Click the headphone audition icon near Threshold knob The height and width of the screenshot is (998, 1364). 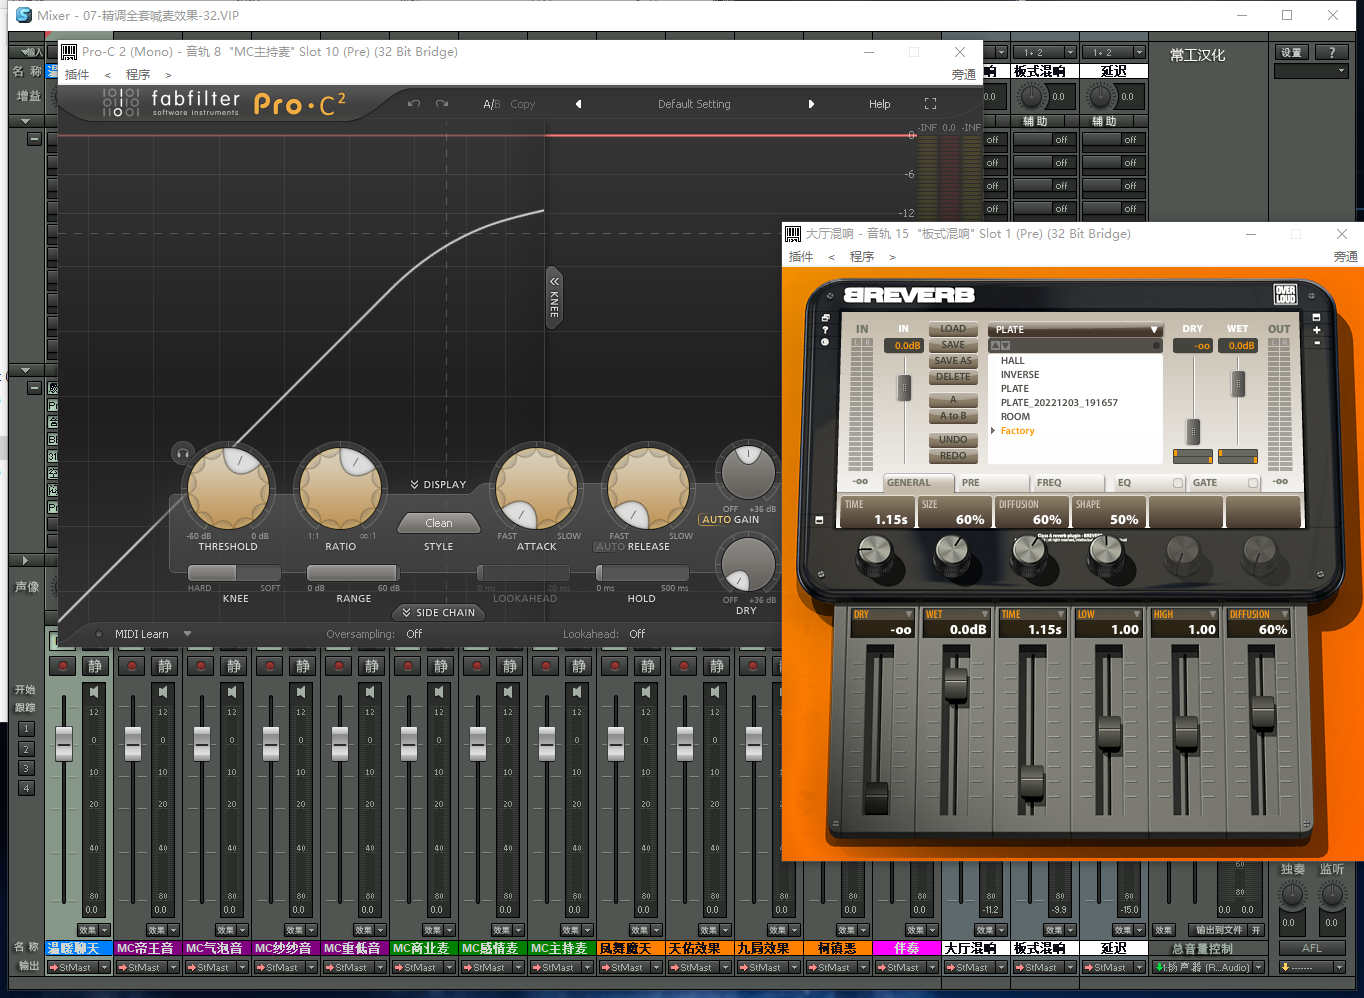point(182,454)
